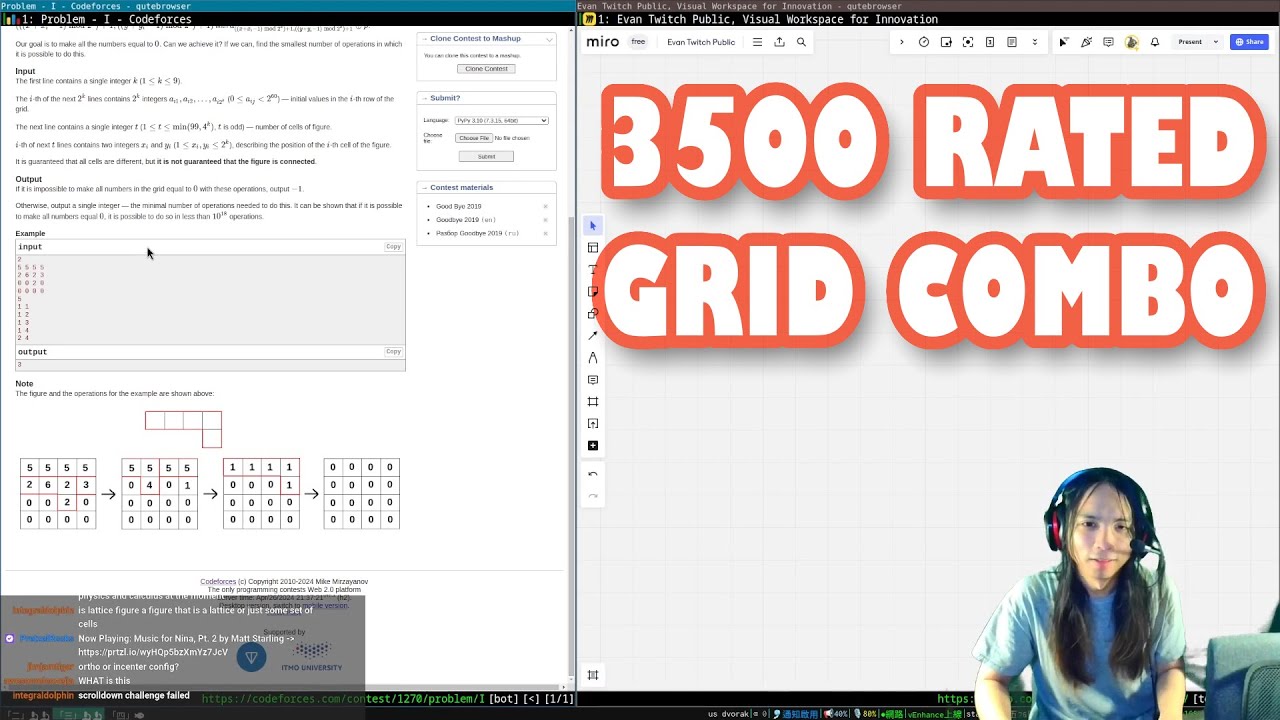The width and height of the screenshot is (1280, 720).
Task: Open the timer icon in Miro toolbar
Action: click(x=924, y=42)
